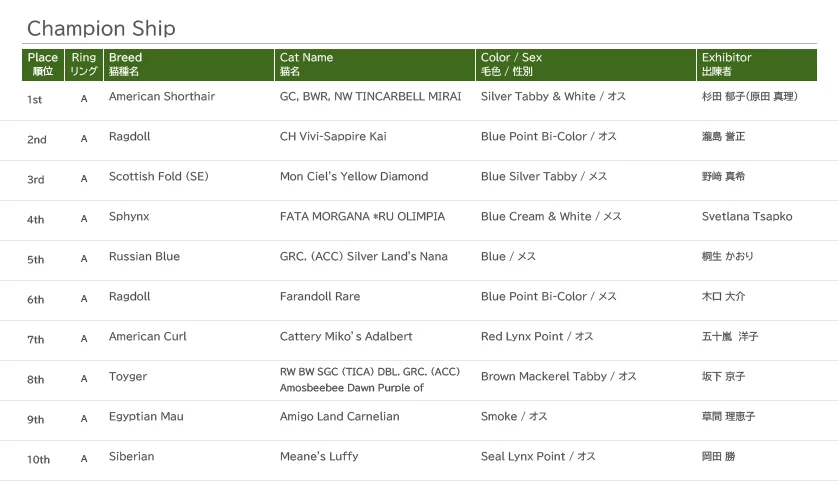Select the Russian Blue breed cell
The image size is (839, 503).
click(144, 257)
